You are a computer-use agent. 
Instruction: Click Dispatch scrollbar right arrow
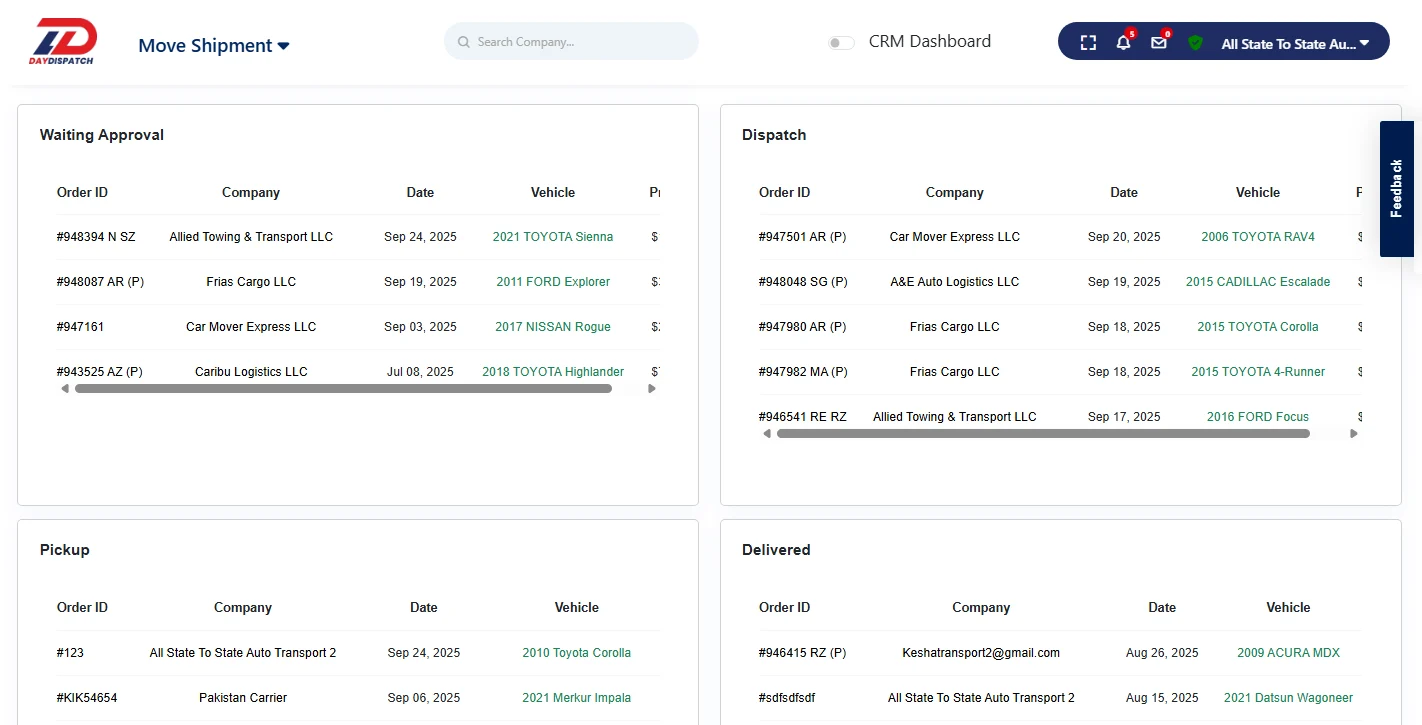point(1354,433)
